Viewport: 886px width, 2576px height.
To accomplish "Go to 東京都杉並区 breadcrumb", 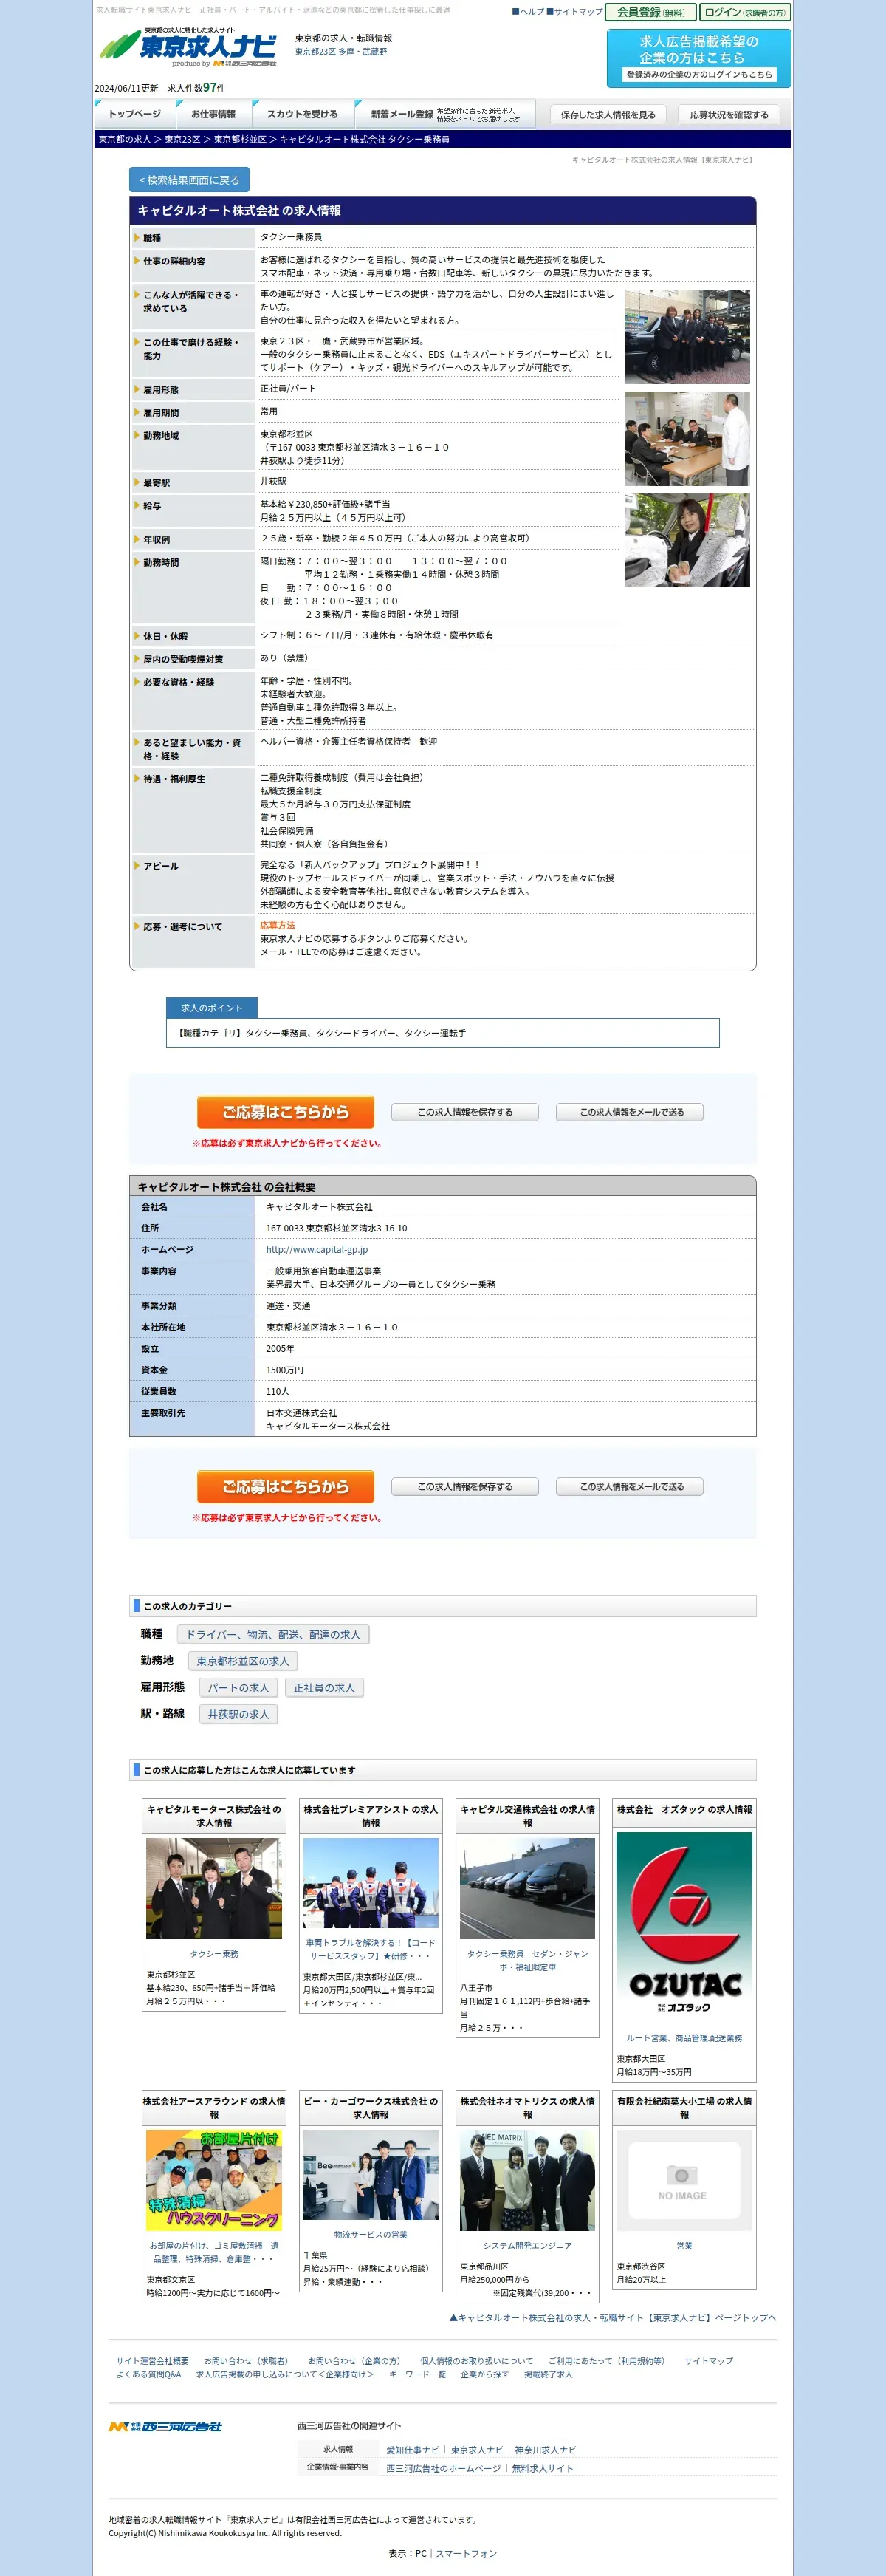I will [x=240, y=140].
